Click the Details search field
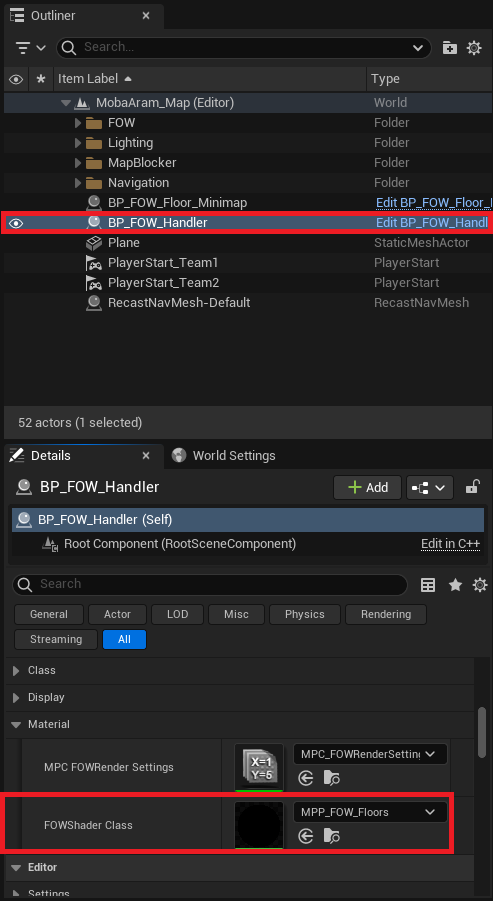 tap(210, 584)
